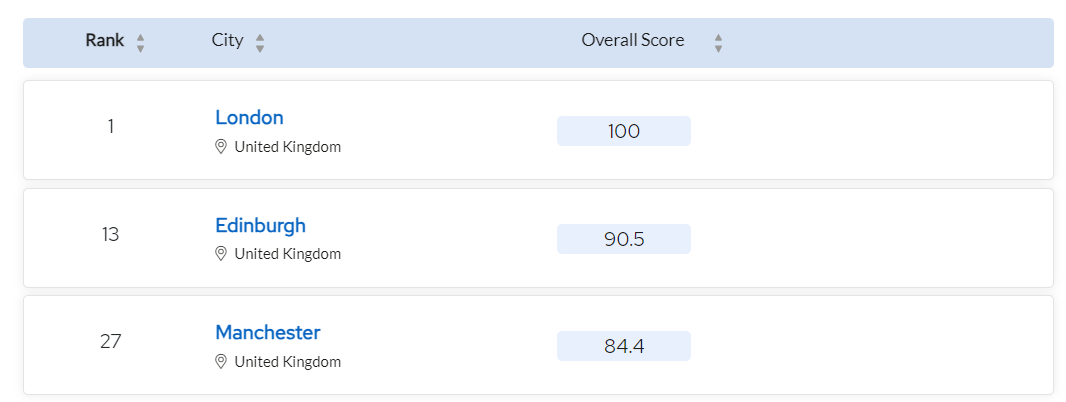Sort table by the City column header
The height and width of the screenshot is (402, 1066).
click(227, 41)
